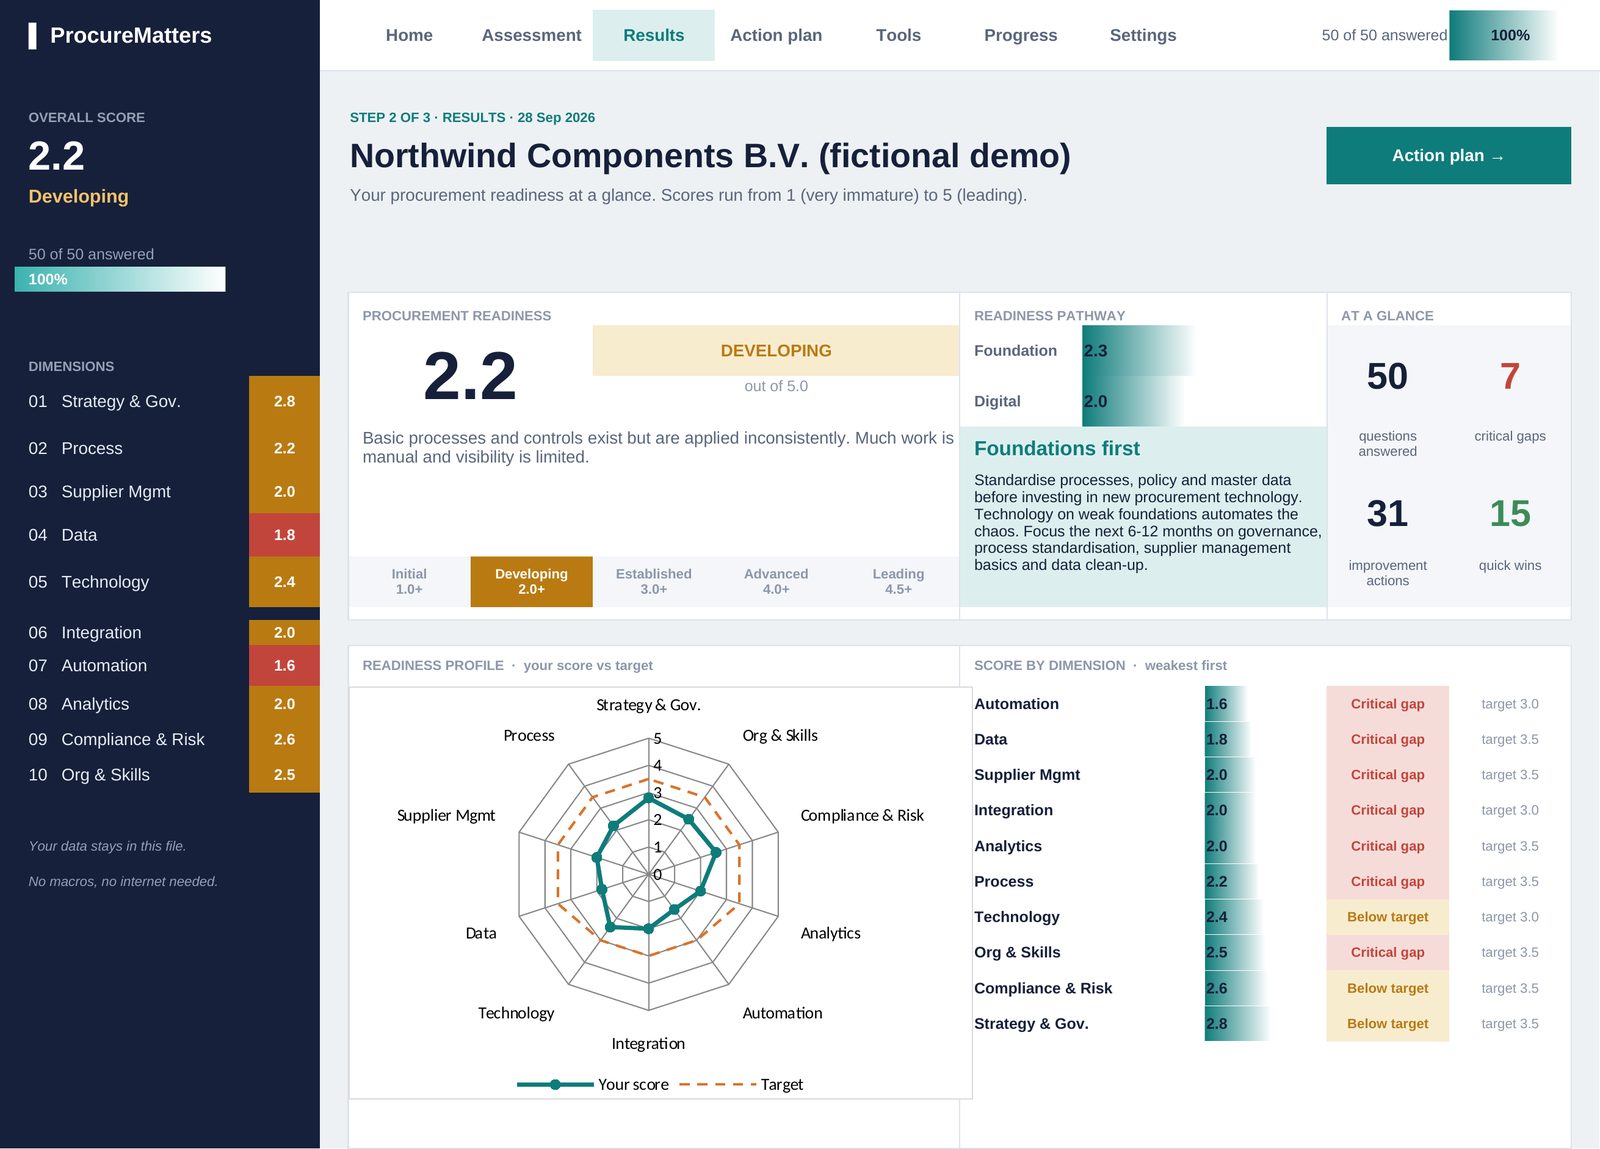Select the Results tab

pos(653,35)
